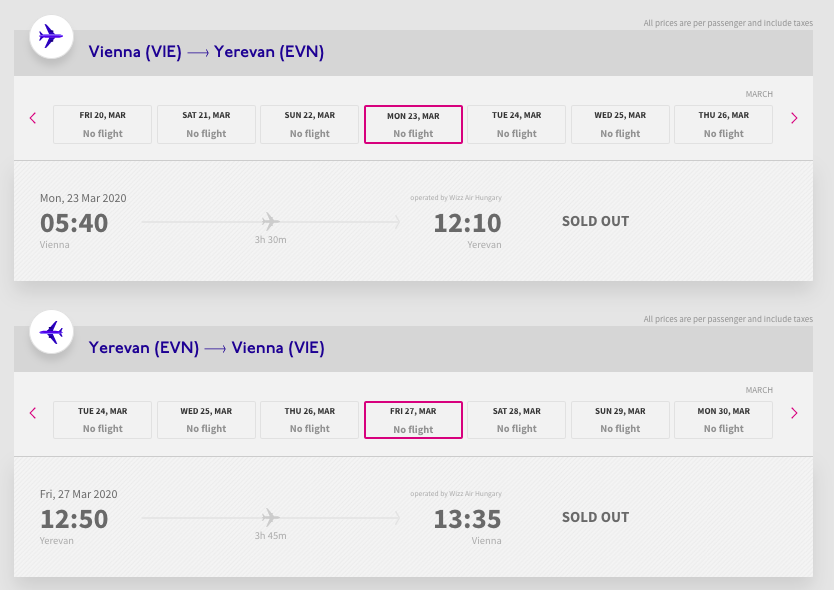Pick outbound date WED 25, MAR
The image size is (834, 590).
pos(620,124)
